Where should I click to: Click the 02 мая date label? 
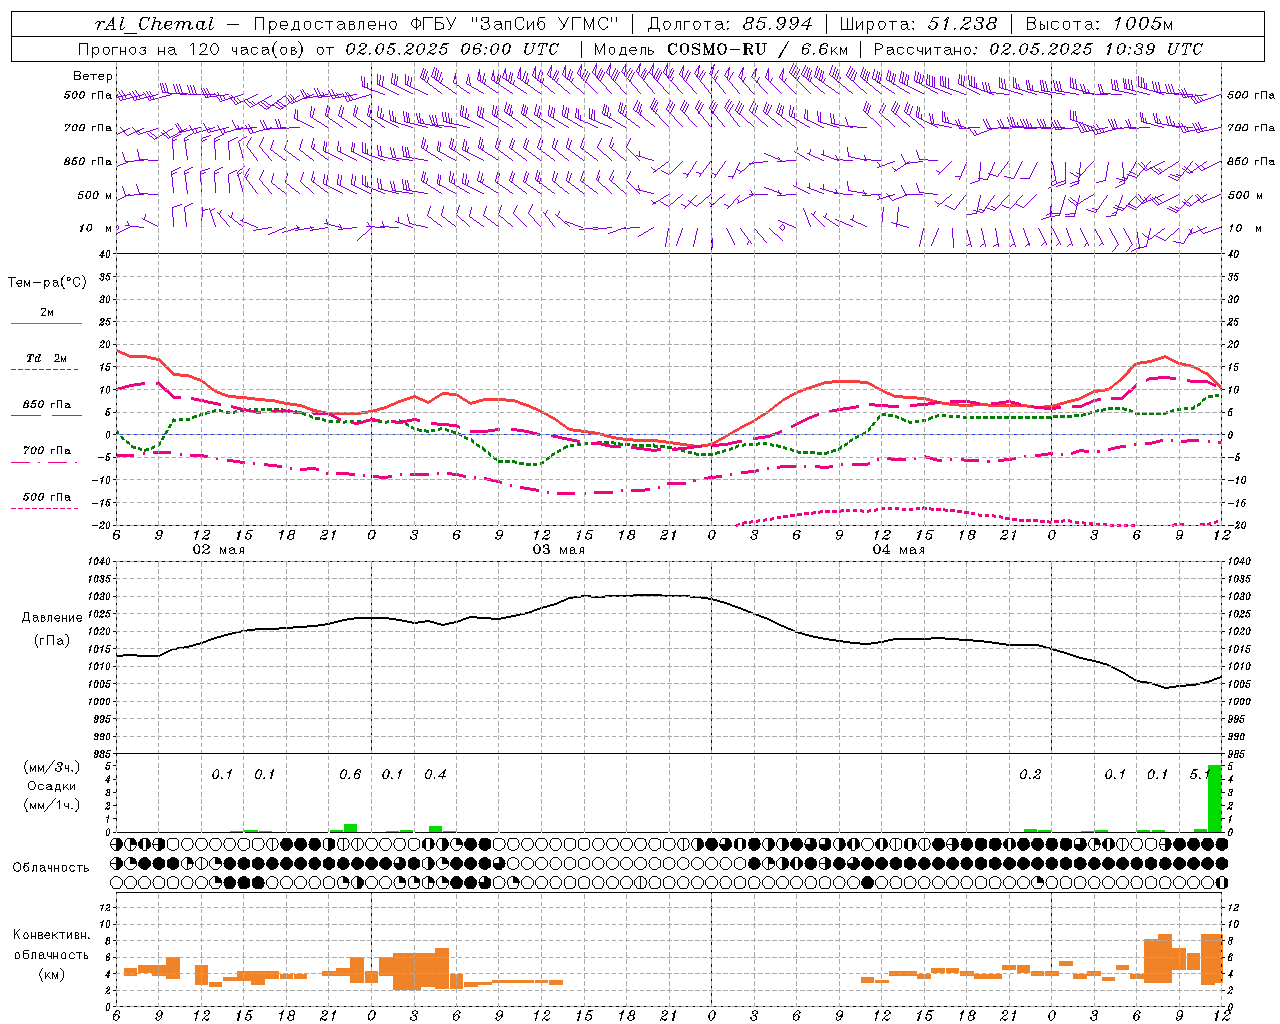tap(219, 550)
